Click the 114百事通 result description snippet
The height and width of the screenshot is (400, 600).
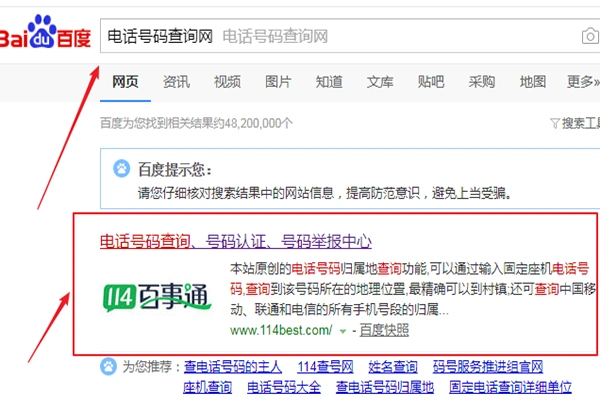pos(413,289)
